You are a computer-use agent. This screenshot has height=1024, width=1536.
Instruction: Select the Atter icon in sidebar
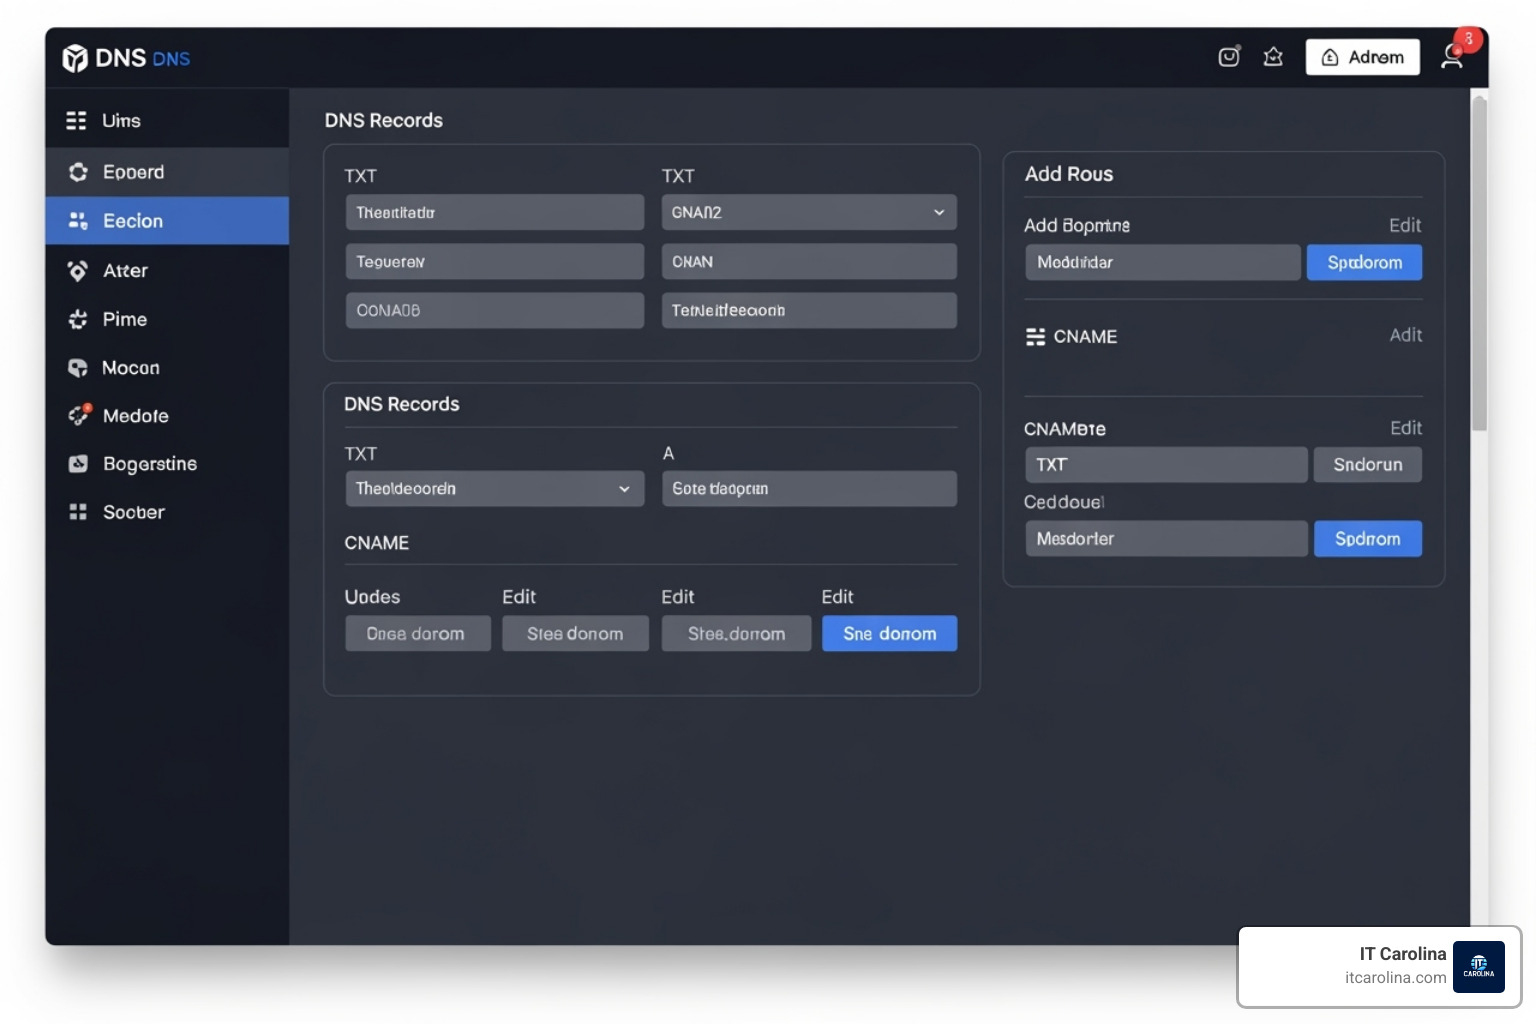click(78, 271)
